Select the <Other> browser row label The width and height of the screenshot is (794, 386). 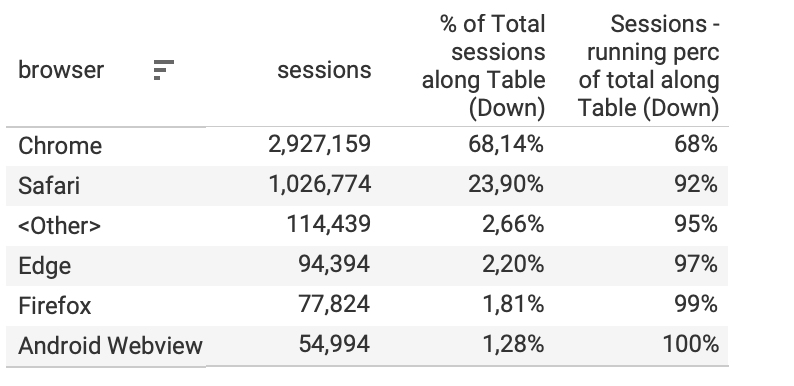point(60,225)
